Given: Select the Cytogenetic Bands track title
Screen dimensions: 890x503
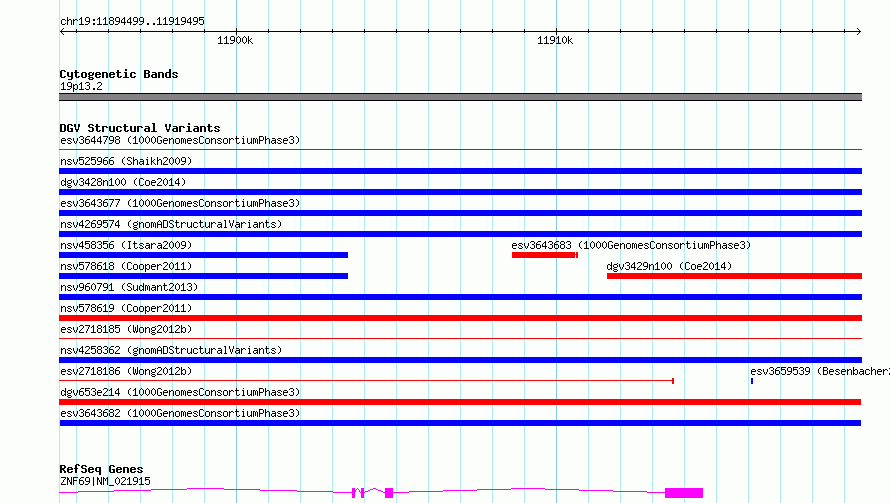Looking at the screenshot, I should (119, 74).
